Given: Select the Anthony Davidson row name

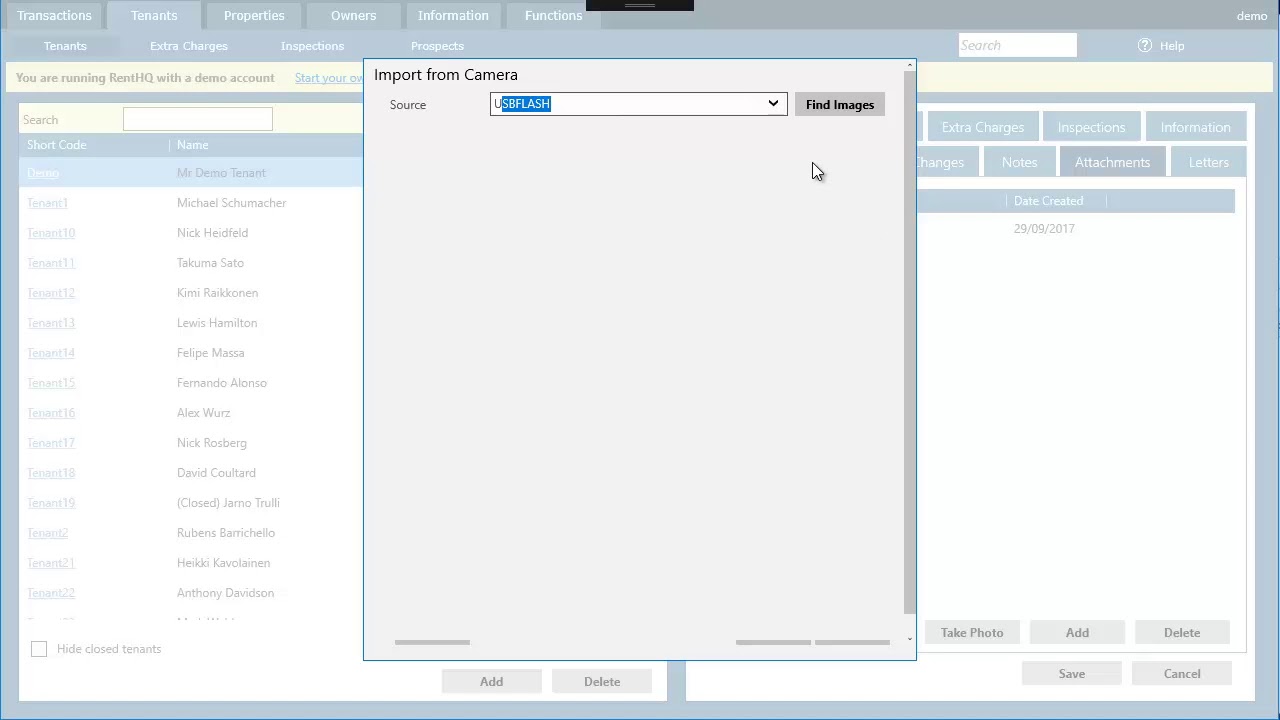Looking at the screenshot, I should pos(225,593).
